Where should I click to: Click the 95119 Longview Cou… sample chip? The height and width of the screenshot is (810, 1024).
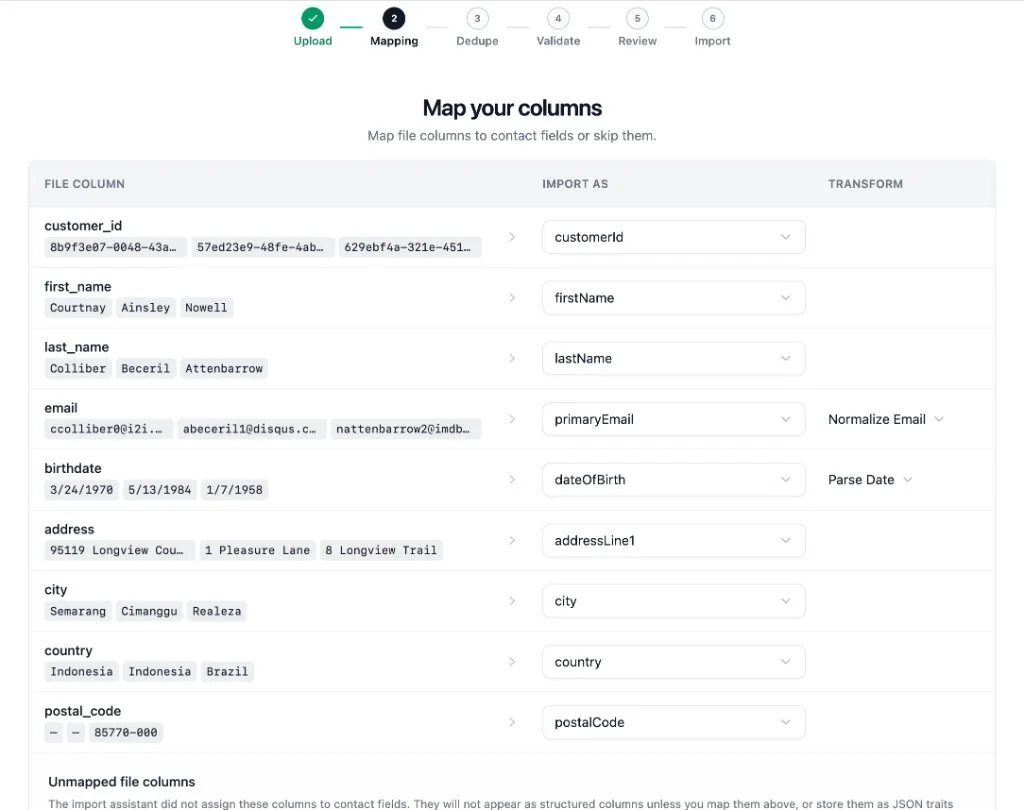click(x=120, y=551)
